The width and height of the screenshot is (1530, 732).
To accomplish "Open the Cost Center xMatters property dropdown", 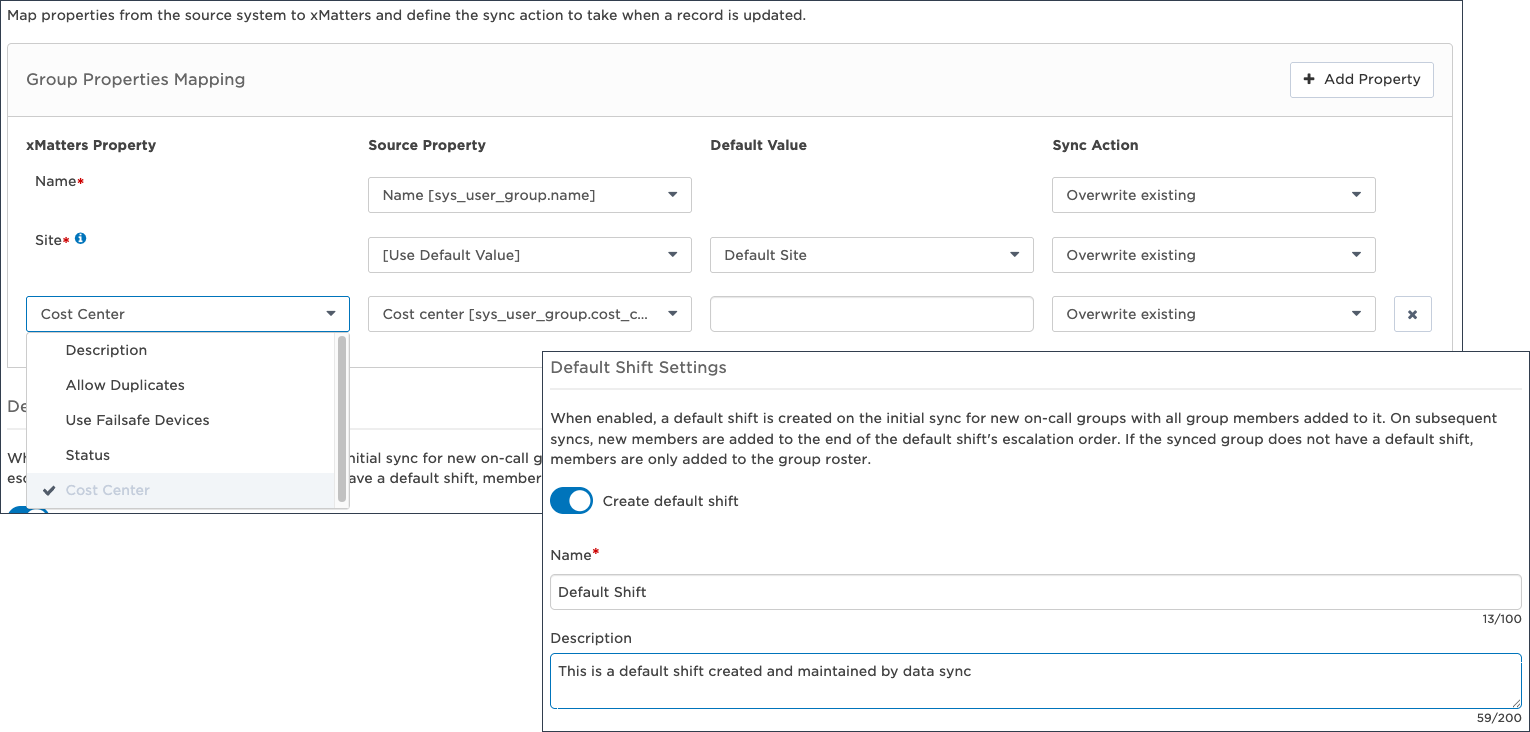I will tap(188, 314).
